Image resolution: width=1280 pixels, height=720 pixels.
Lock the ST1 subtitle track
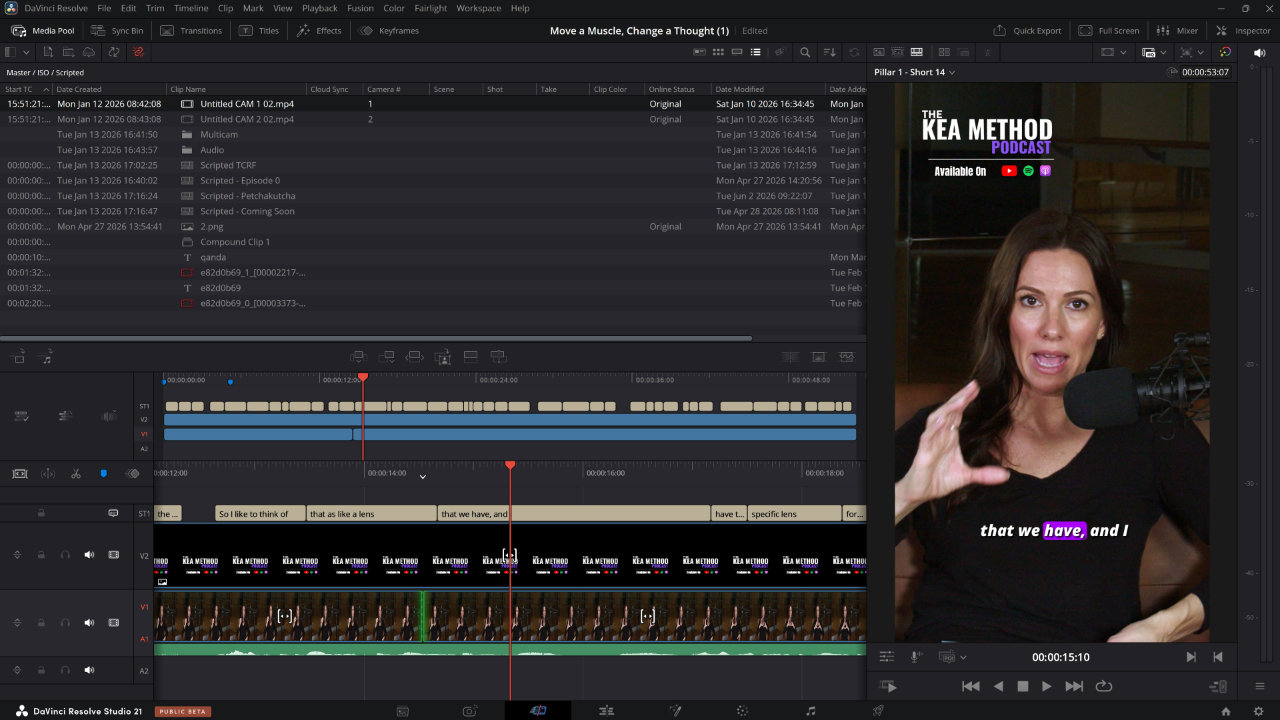41,513
